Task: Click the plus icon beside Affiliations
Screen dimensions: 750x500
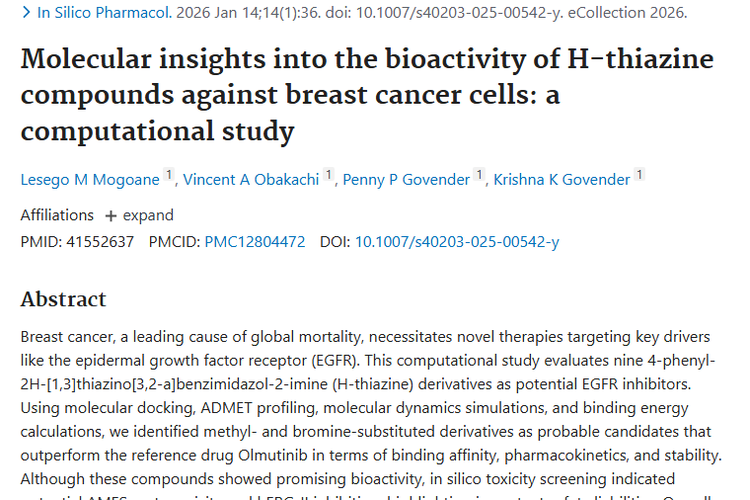Action: click(x=111, y=216)
